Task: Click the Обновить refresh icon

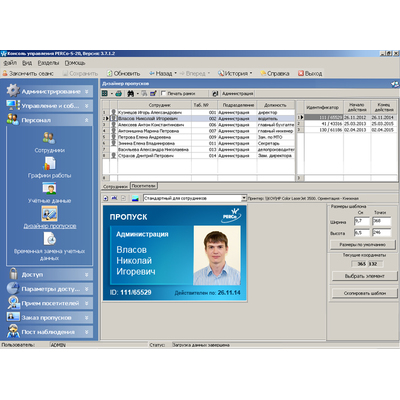Action: pyautogui.click(x=109, y=73)
